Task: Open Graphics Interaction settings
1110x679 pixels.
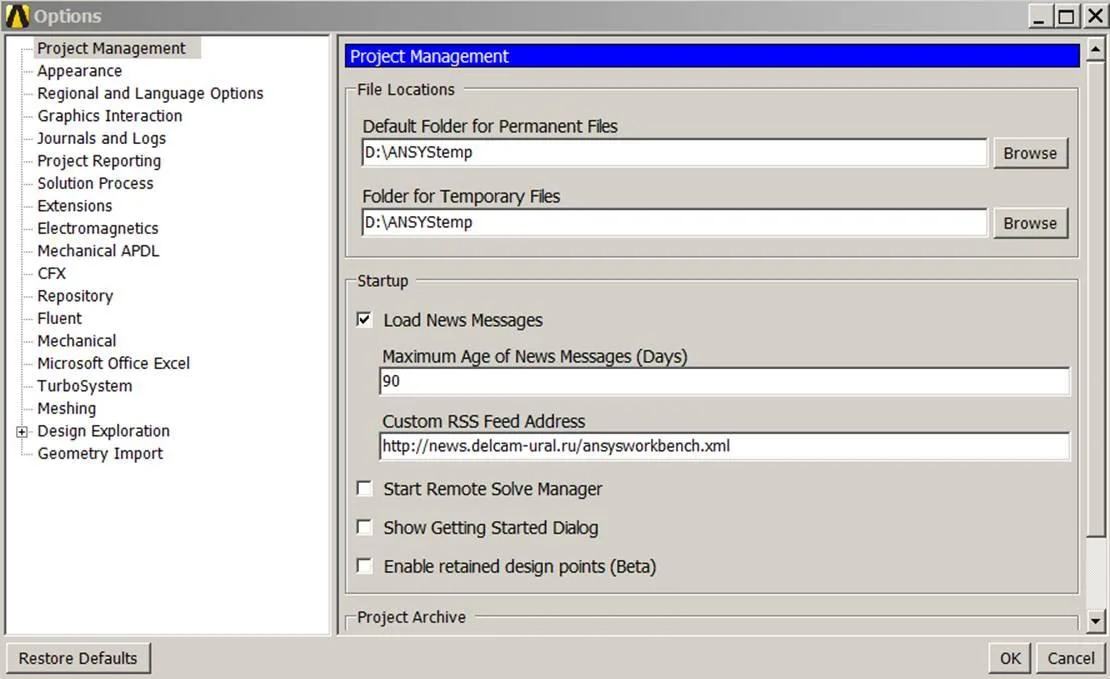Action: [x=110, y=115]
